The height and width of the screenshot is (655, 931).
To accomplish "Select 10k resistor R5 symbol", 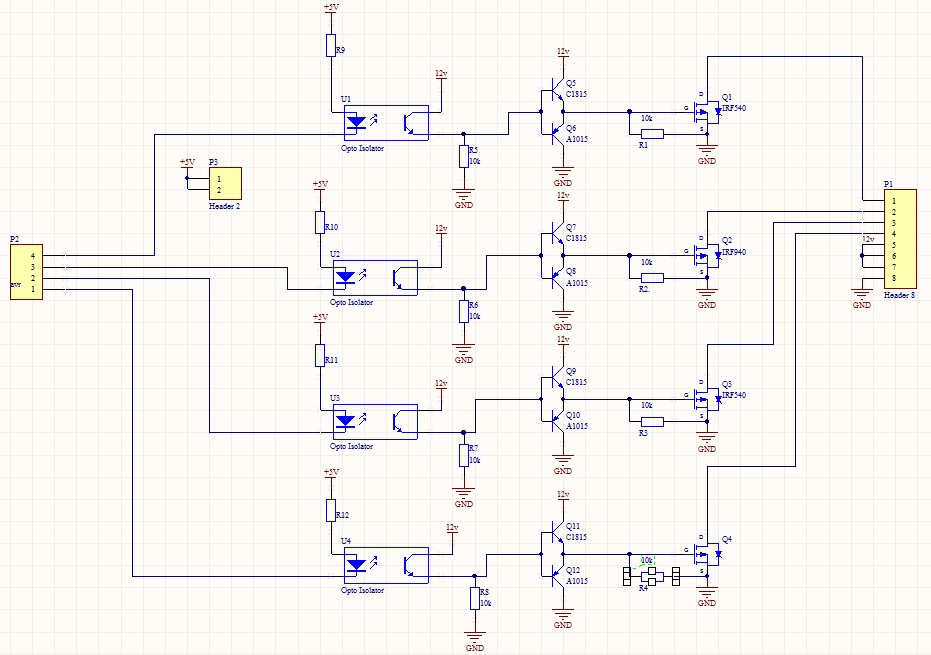I will tap(464, 156).
